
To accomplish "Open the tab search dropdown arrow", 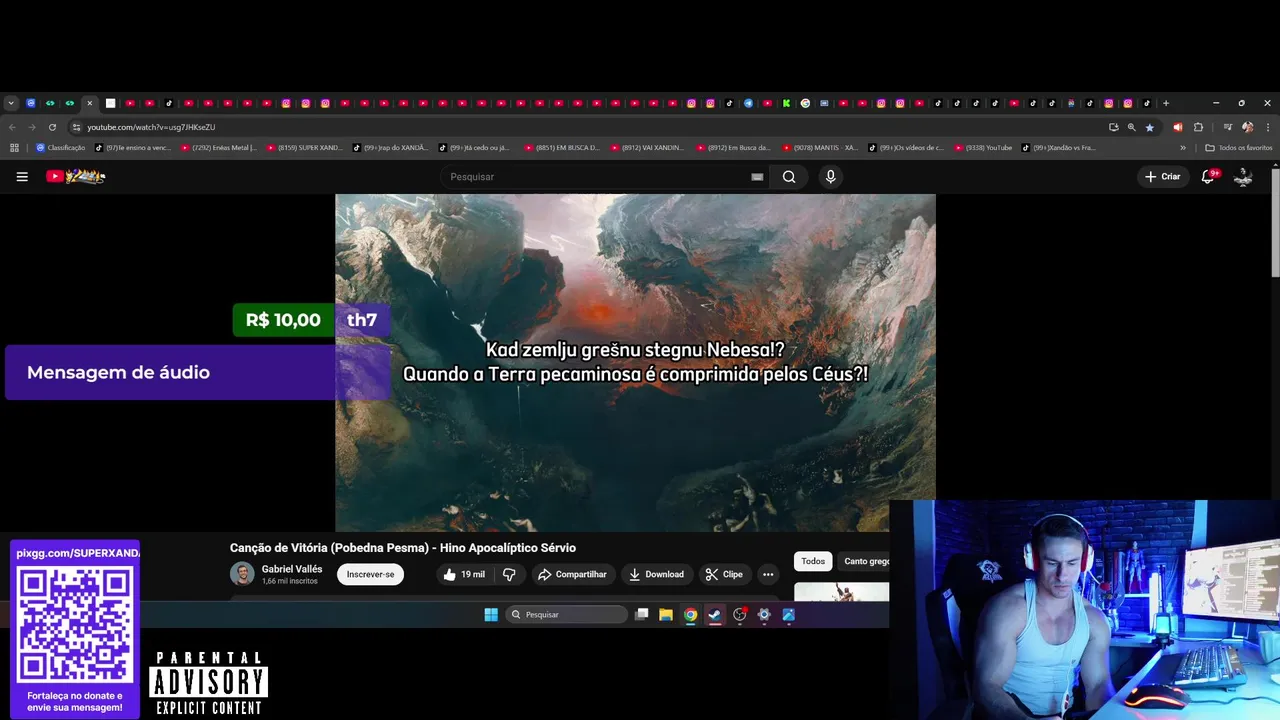I will 11,103.
